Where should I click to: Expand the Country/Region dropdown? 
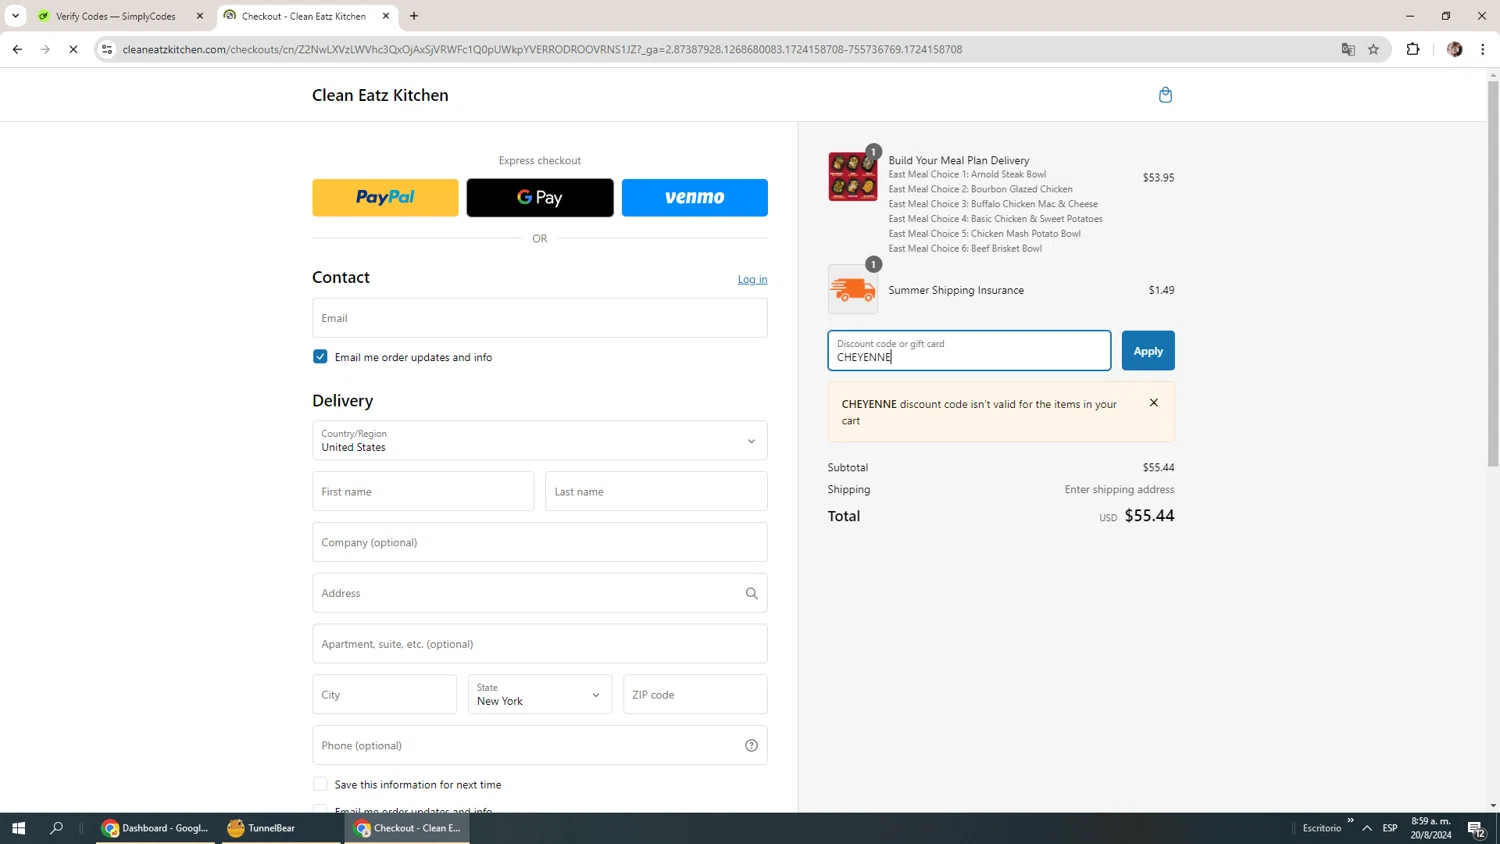coord(540,440)
